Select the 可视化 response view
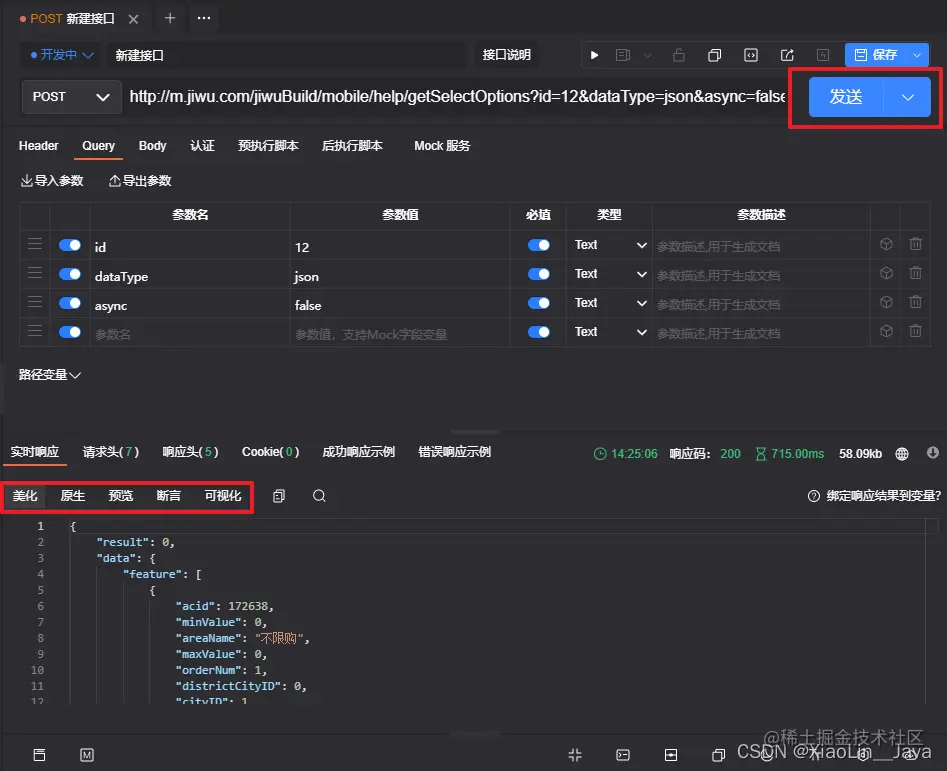This screenshot has width=947, height=771. point(223,496)
